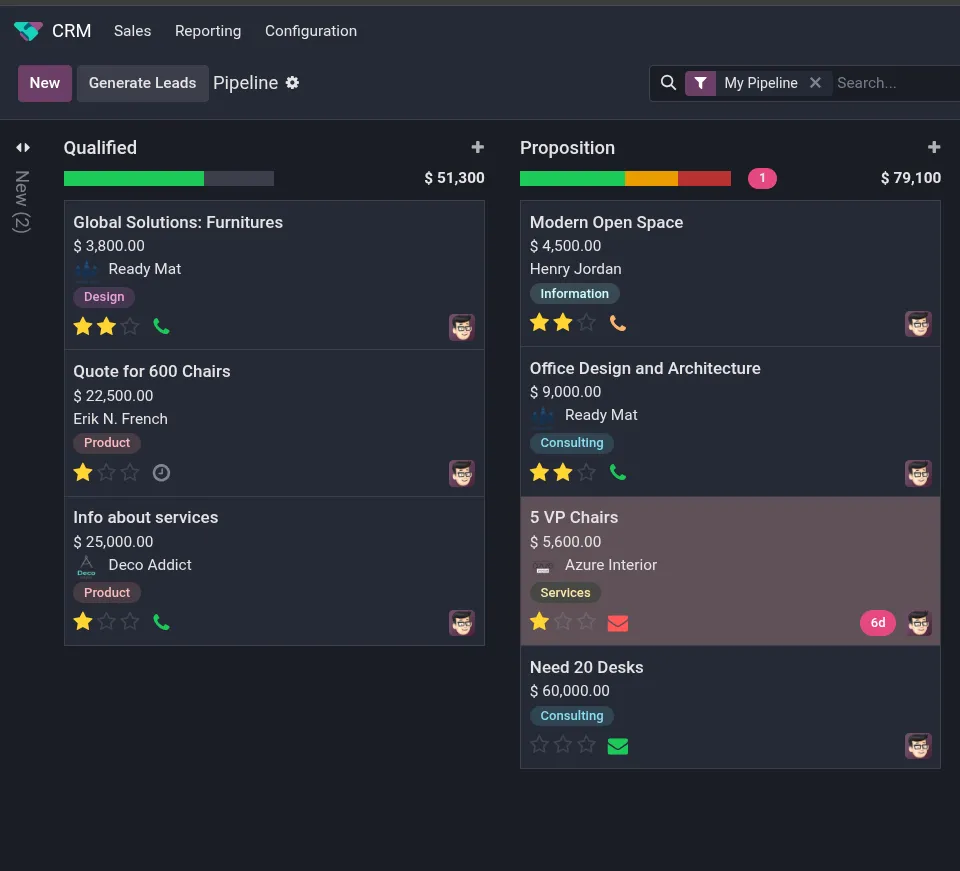Click the Generate Leads button
The width and height of the screenshot is (960, 871).
[x=142, y=83]
